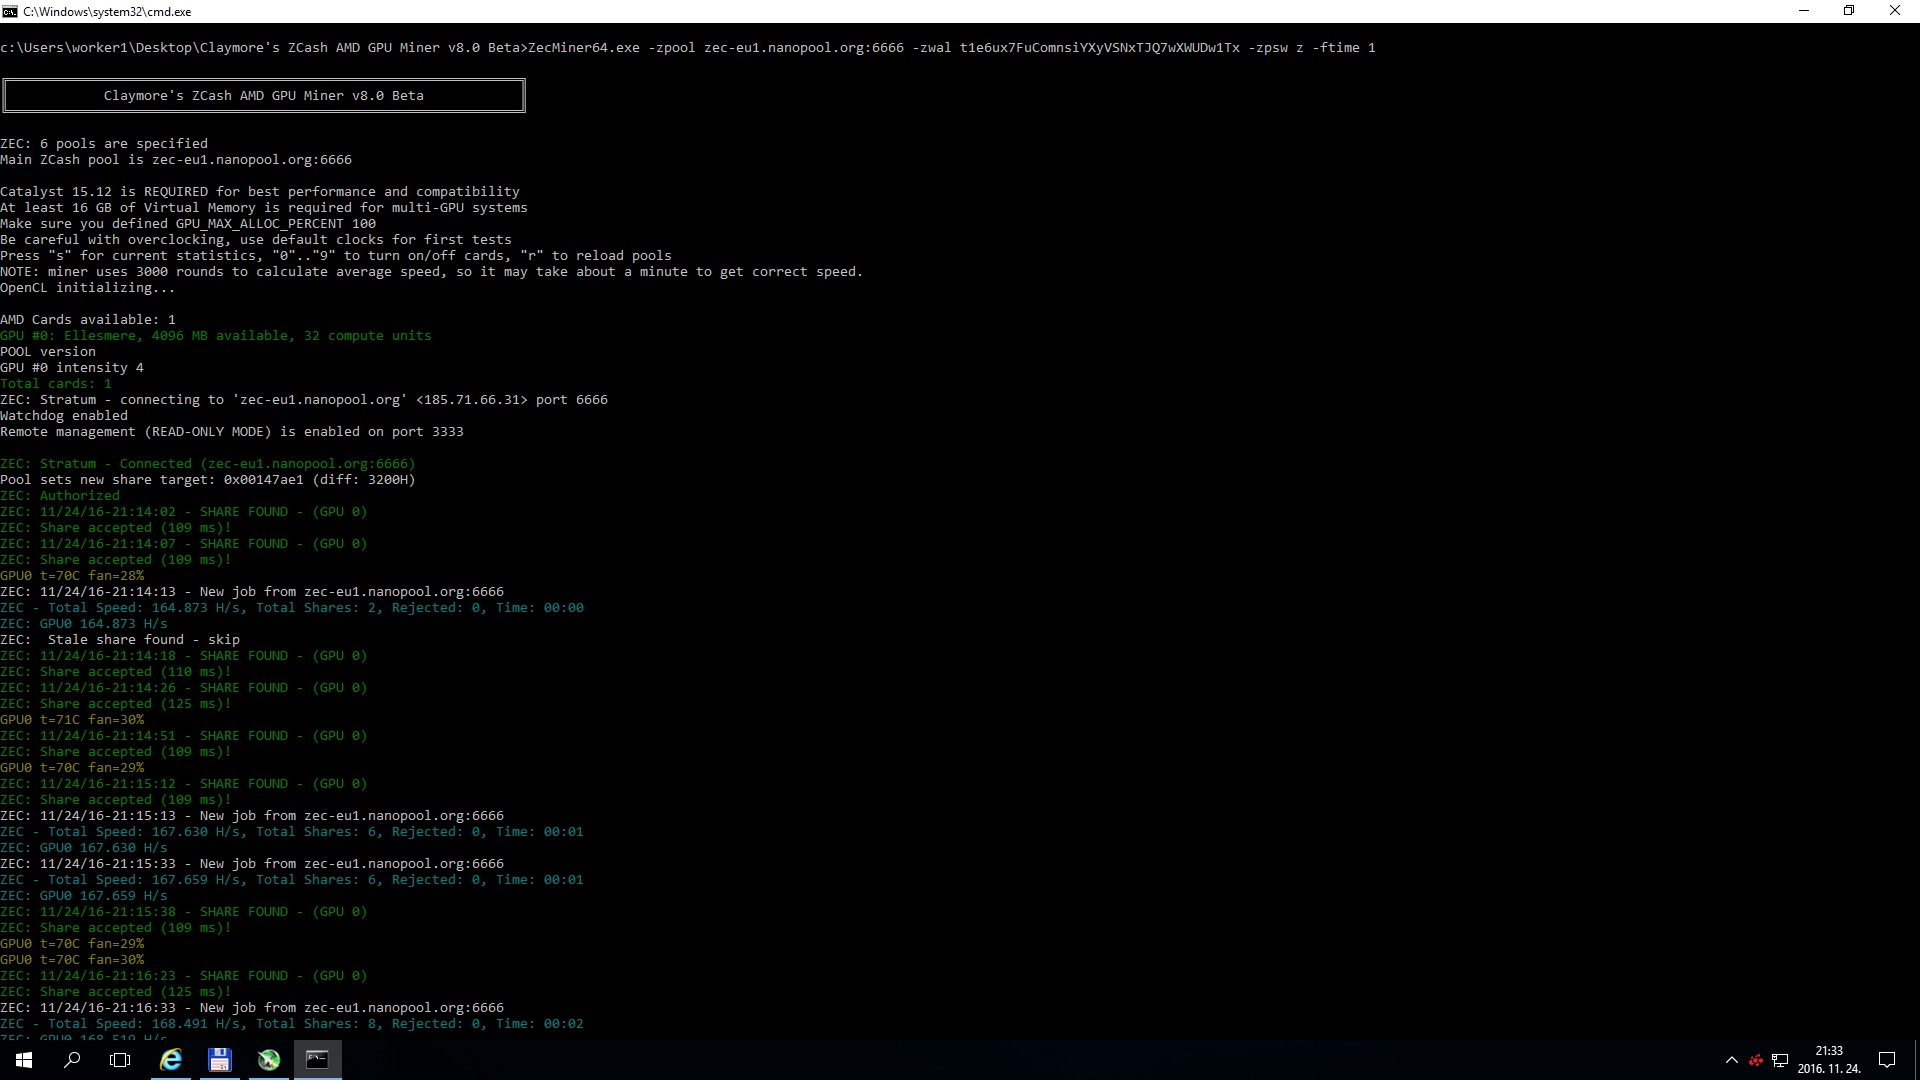Minimize the cmd.exe window
1920x1080 pixels.
click(x=1804, y=11)
